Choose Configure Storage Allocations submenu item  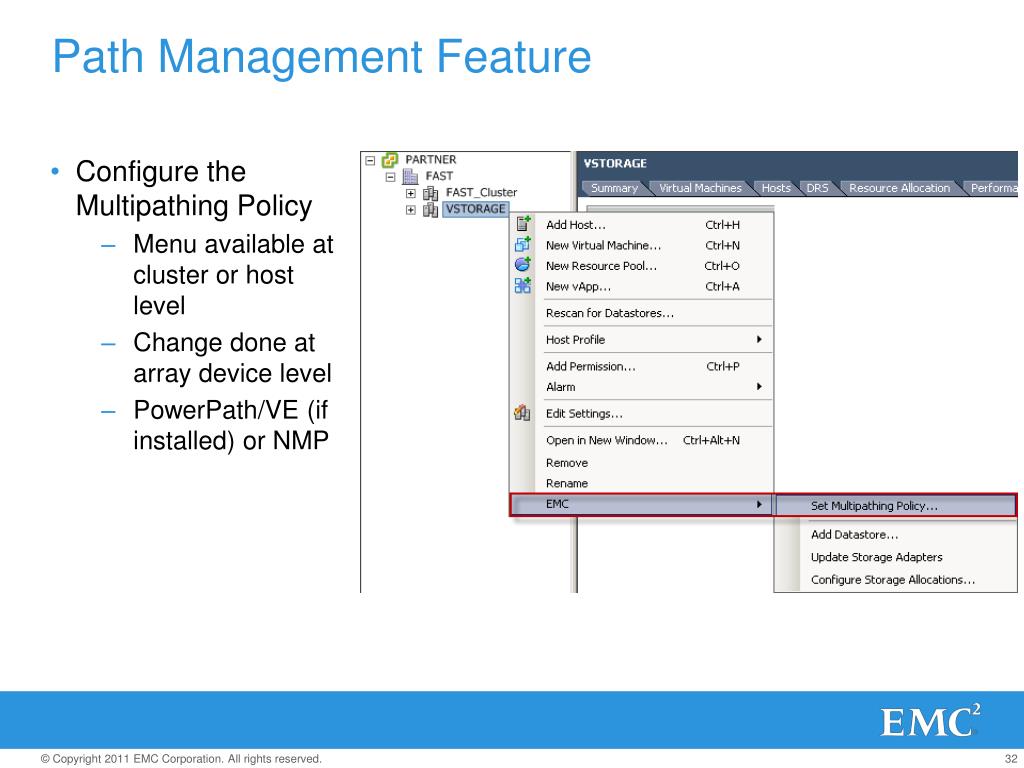[896, 579]
